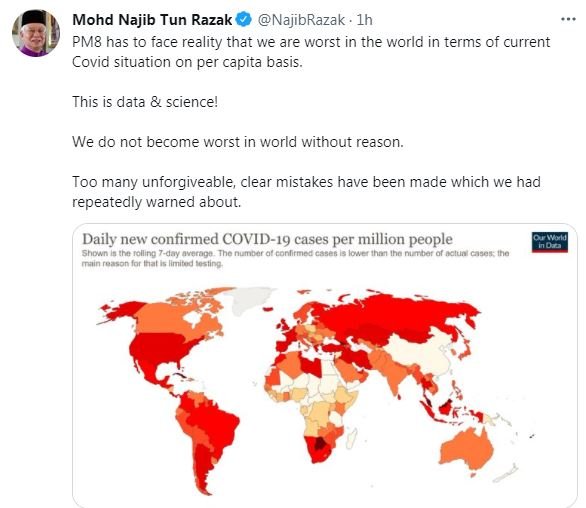Click the Our World in Data logo
The width and height of the screenshot is (586, 508).
(x=550, y=242)
